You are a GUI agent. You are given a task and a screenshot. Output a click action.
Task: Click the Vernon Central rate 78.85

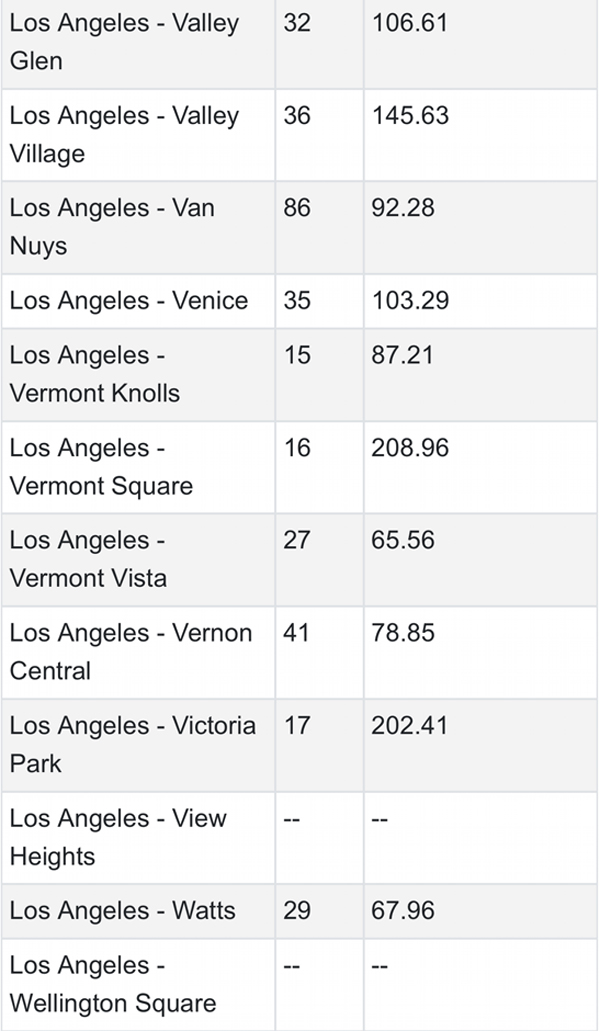pos(403,633)
